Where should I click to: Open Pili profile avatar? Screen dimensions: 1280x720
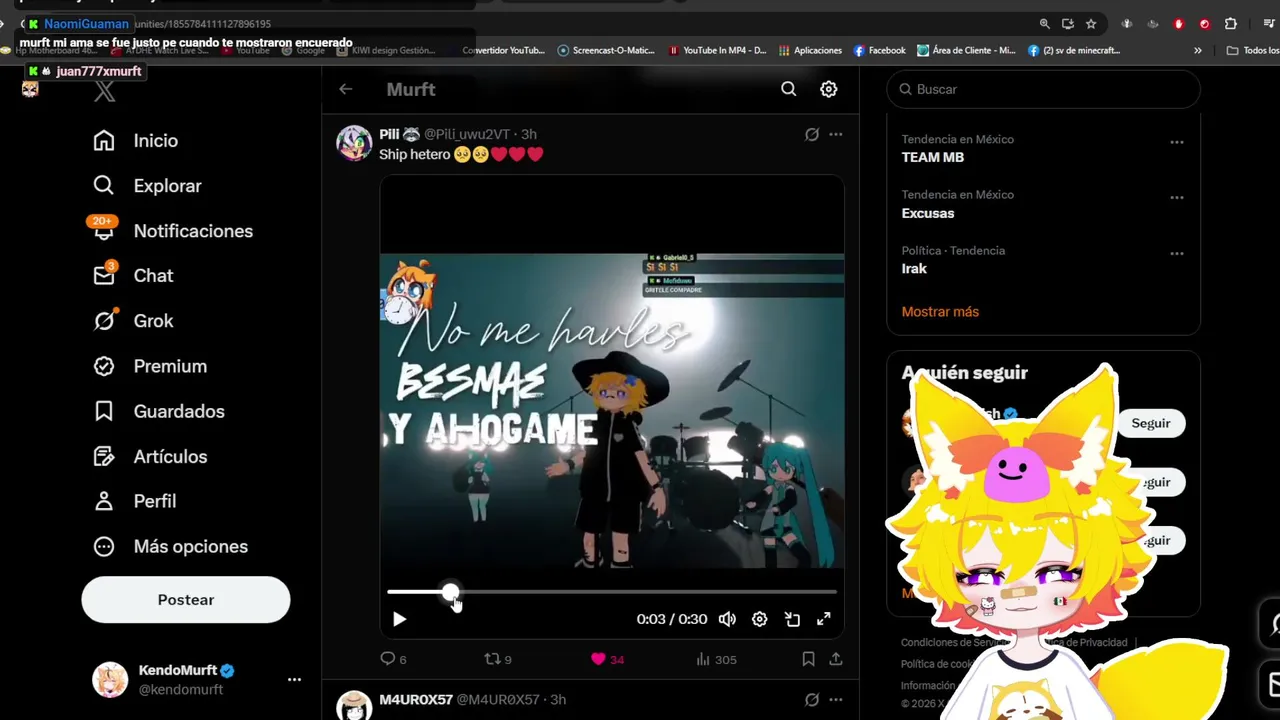tap(354, 143)
